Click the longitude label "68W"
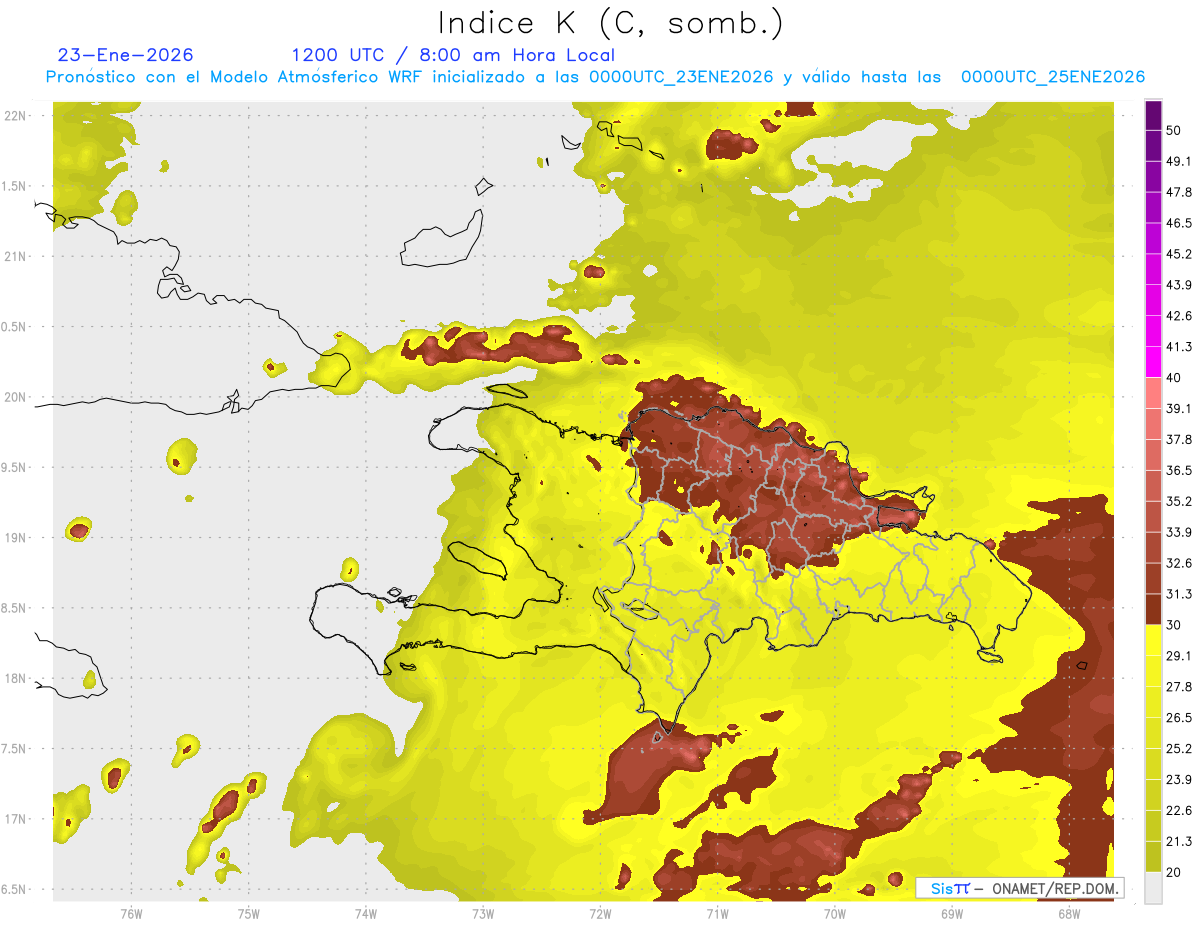Screen dimensions: 1200x927 click(x=1068, y=913)
